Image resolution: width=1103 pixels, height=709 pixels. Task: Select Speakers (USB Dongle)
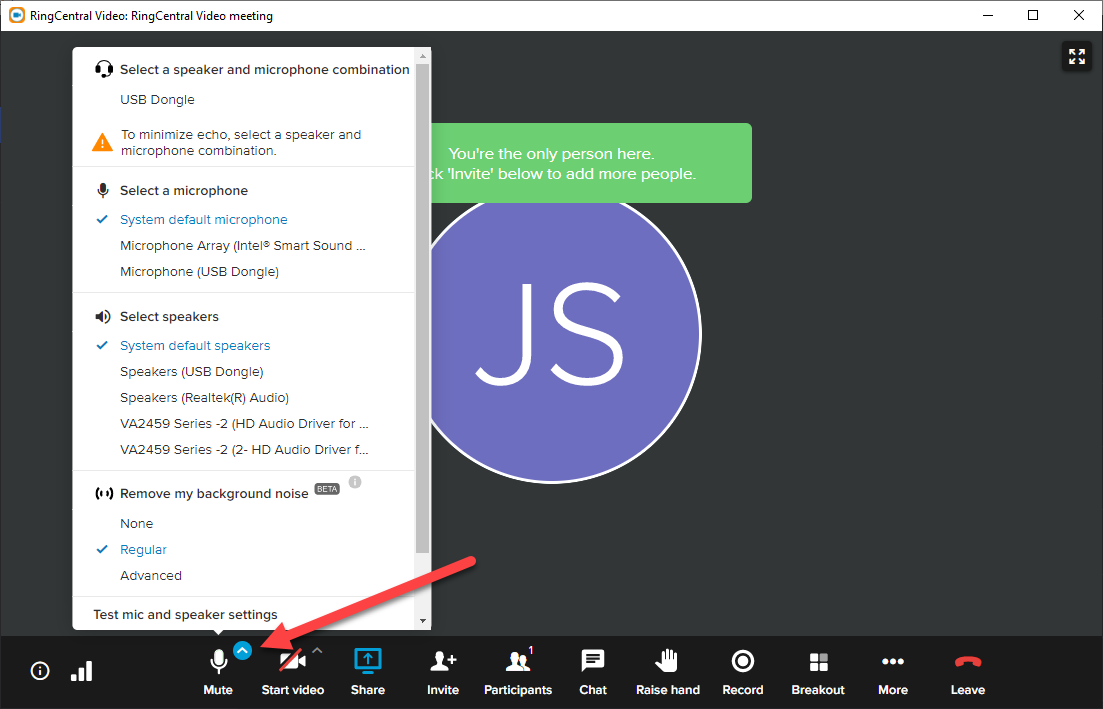click(x=191, y=371)
